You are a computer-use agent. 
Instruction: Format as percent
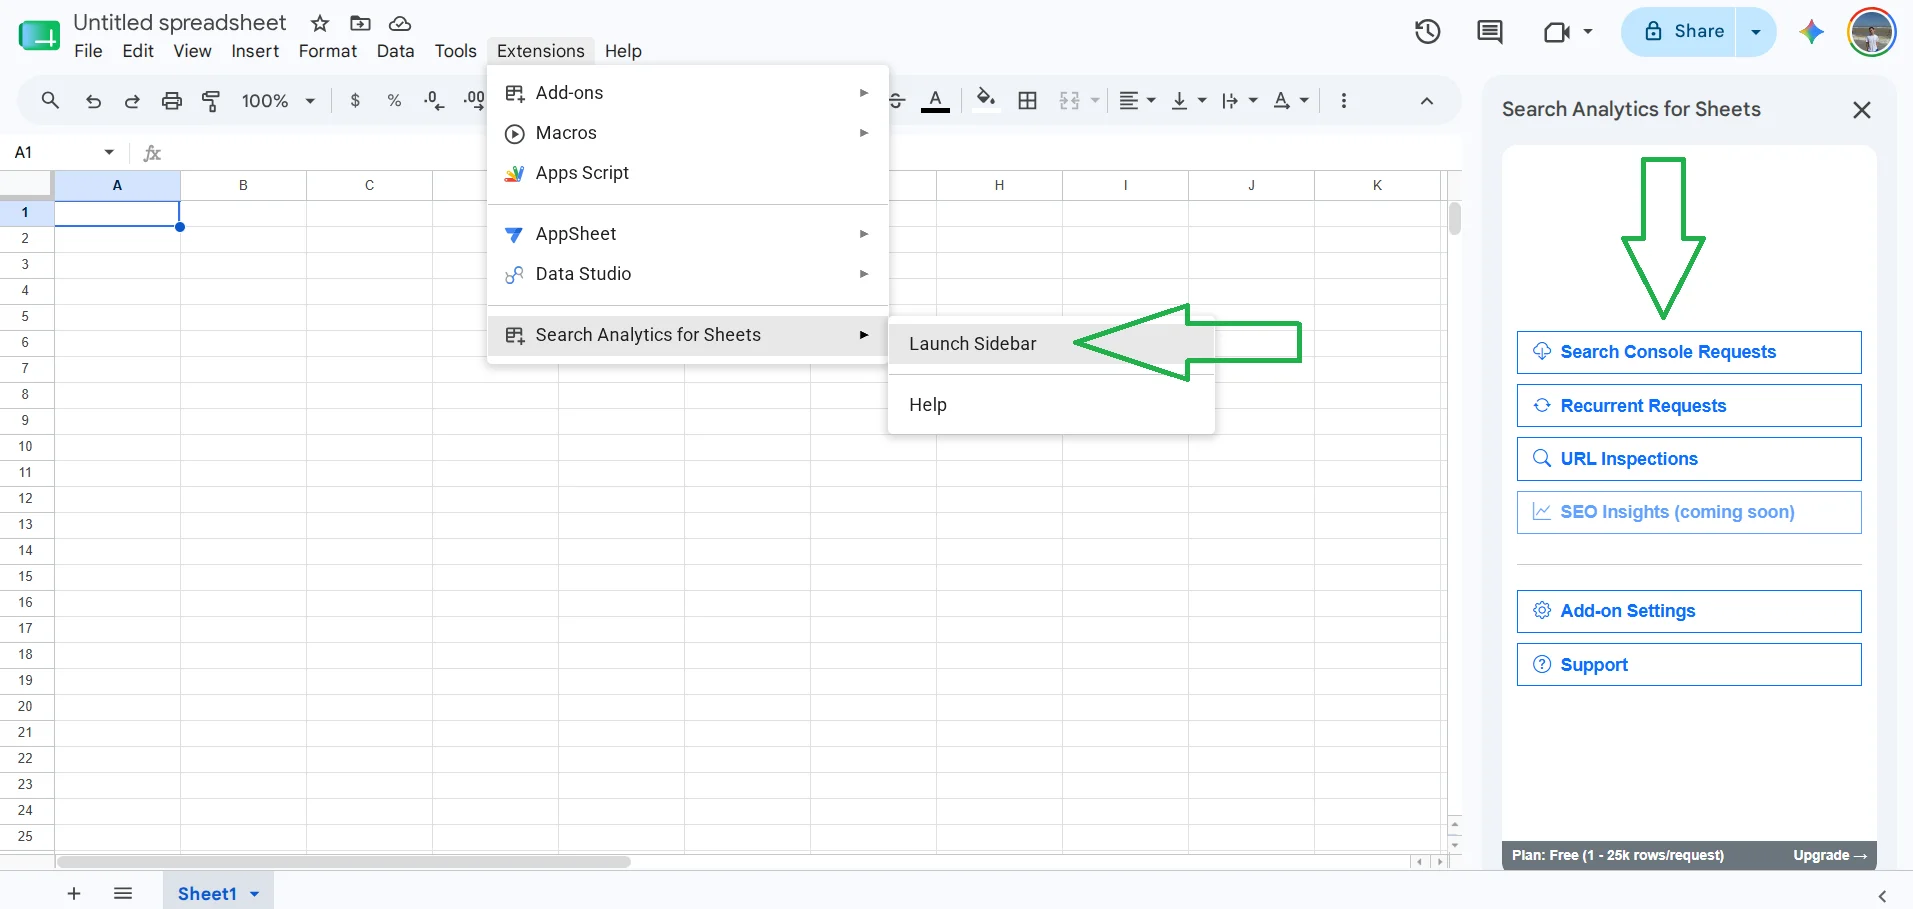(x=394, y=100)
